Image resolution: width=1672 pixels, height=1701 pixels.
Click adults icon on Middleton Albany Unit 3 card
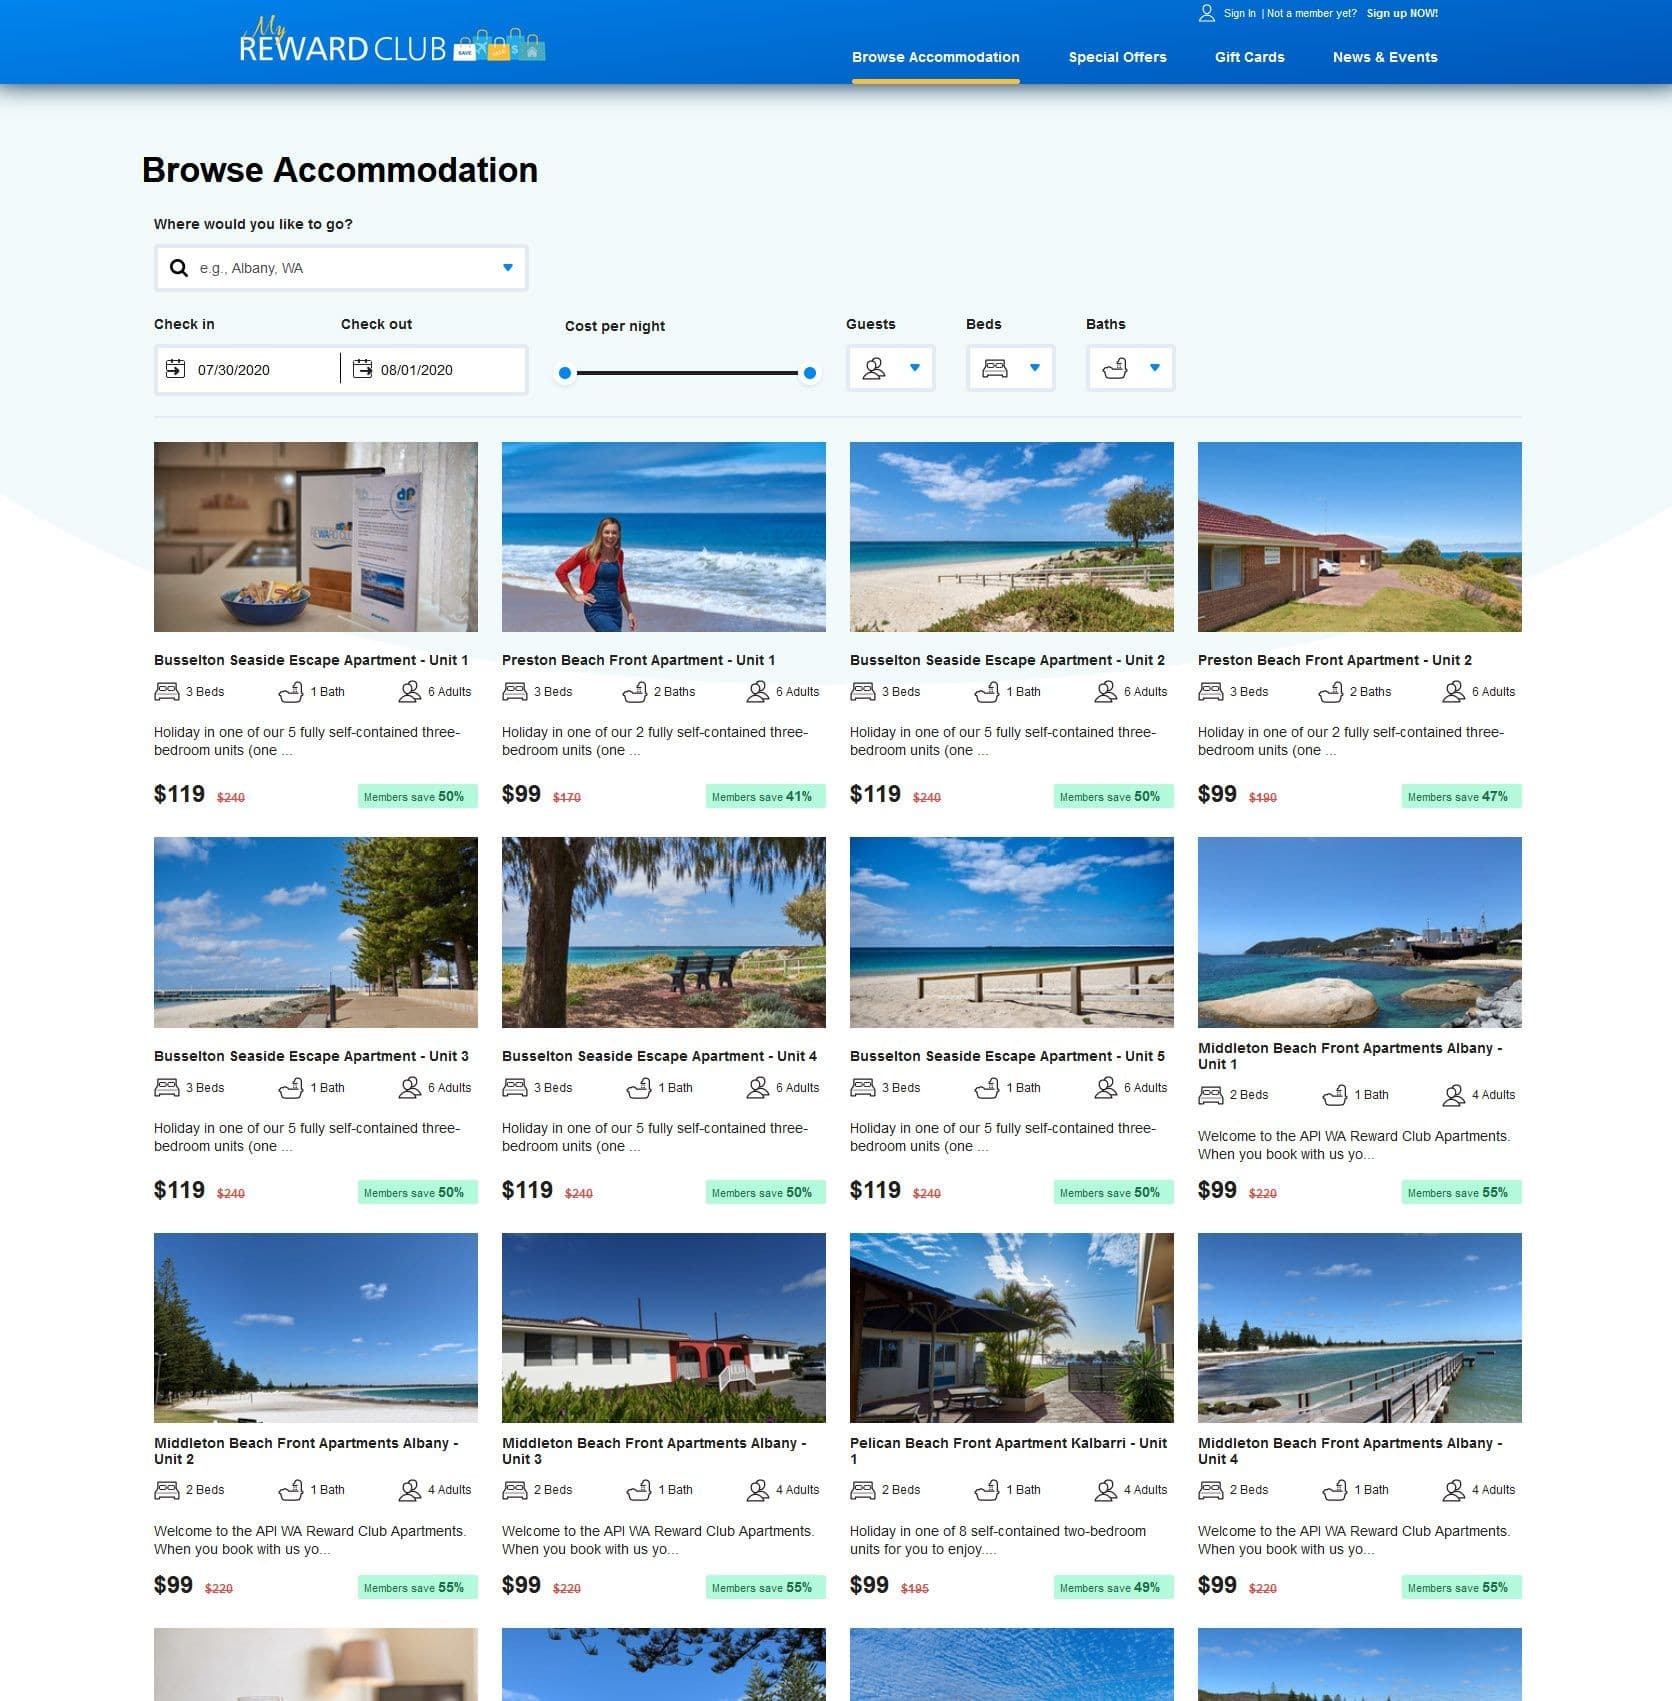click(758, 1490)
